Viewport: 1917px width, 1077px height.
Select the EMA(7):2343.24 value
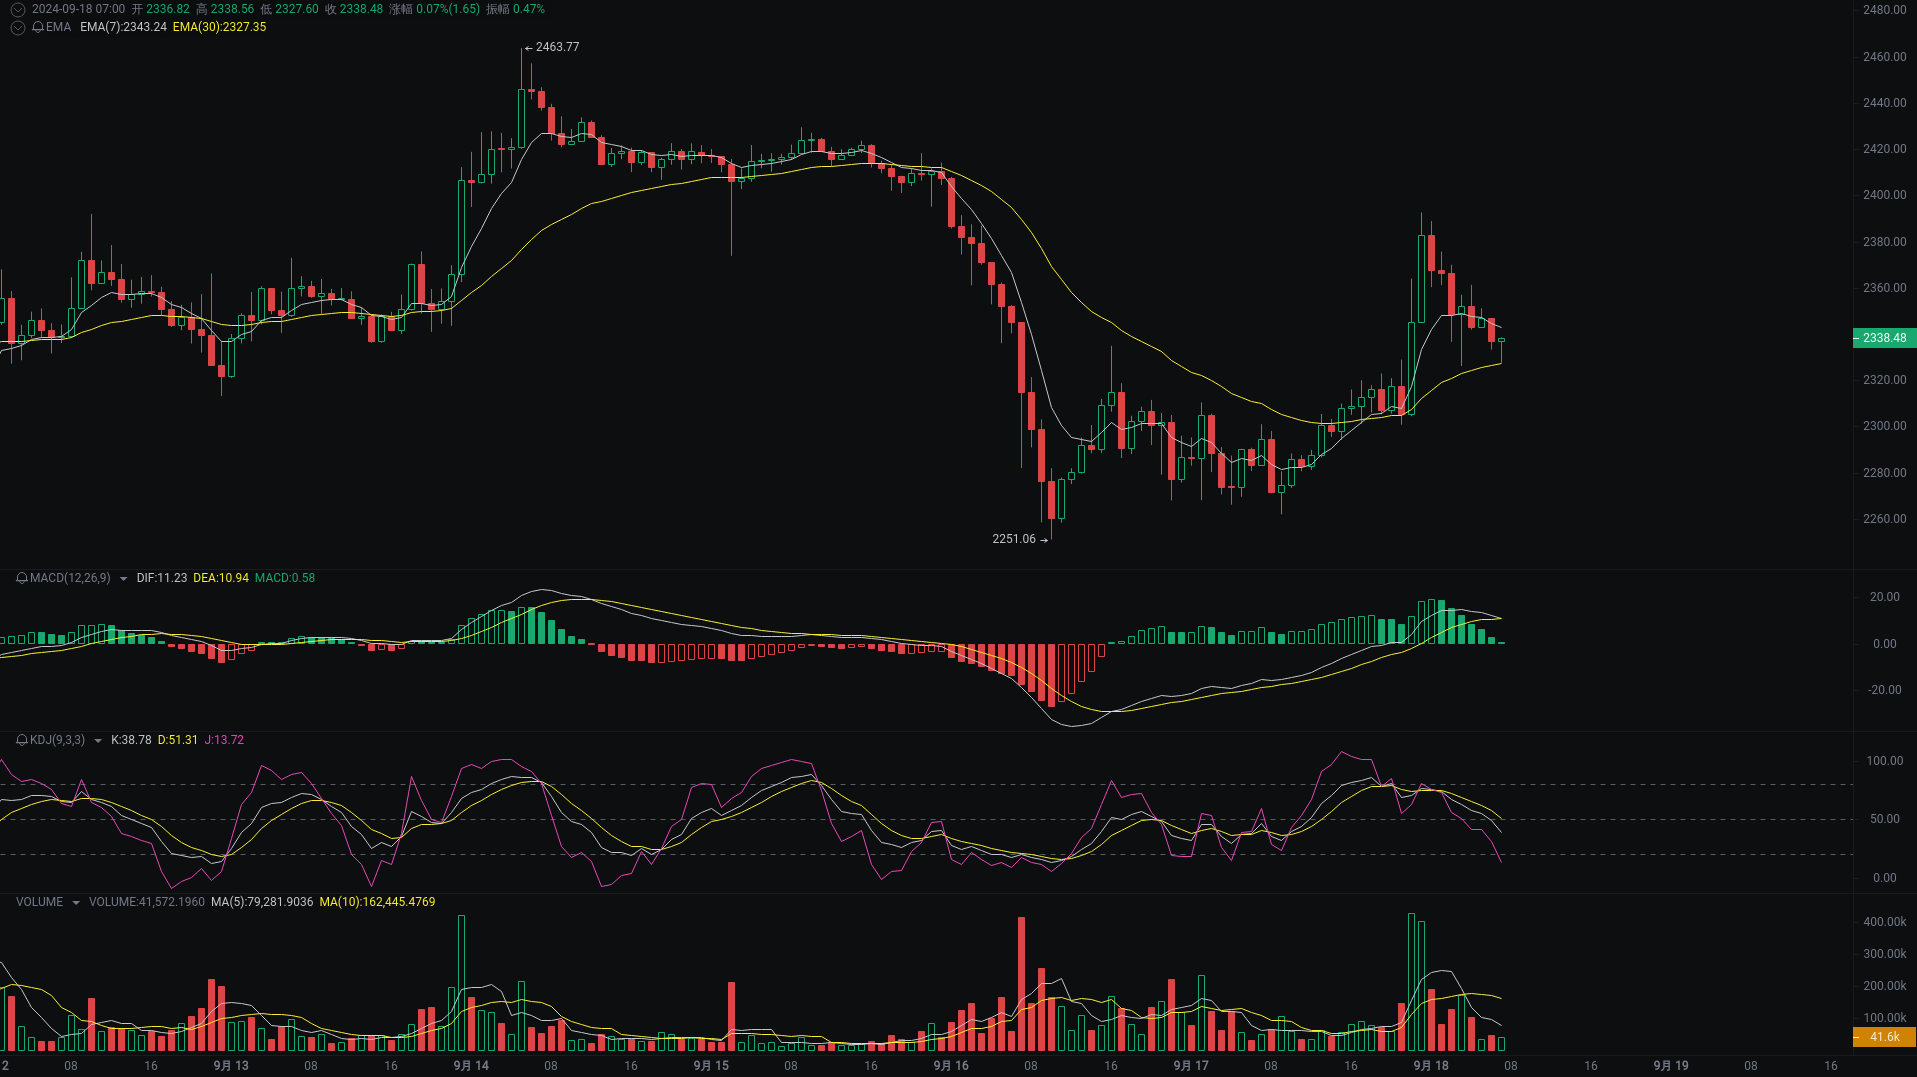[x=123, y=27]
